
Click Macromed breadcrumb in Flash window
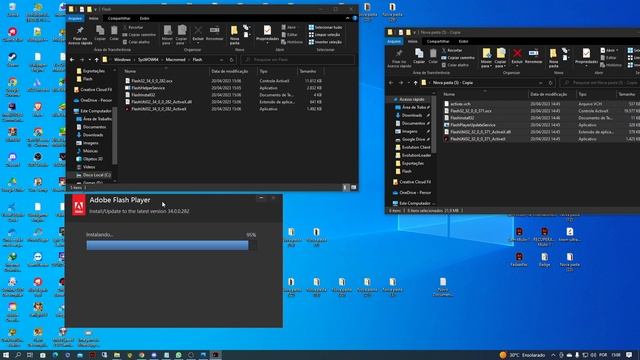coord(176,60)
